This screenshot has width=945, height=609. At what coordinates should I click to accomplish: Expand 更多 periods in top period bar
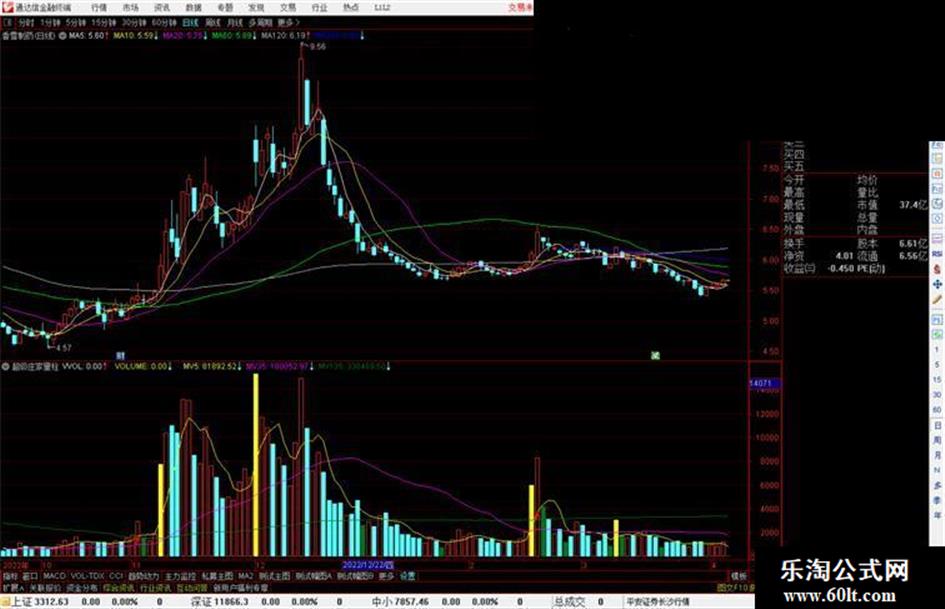point(289,23)
